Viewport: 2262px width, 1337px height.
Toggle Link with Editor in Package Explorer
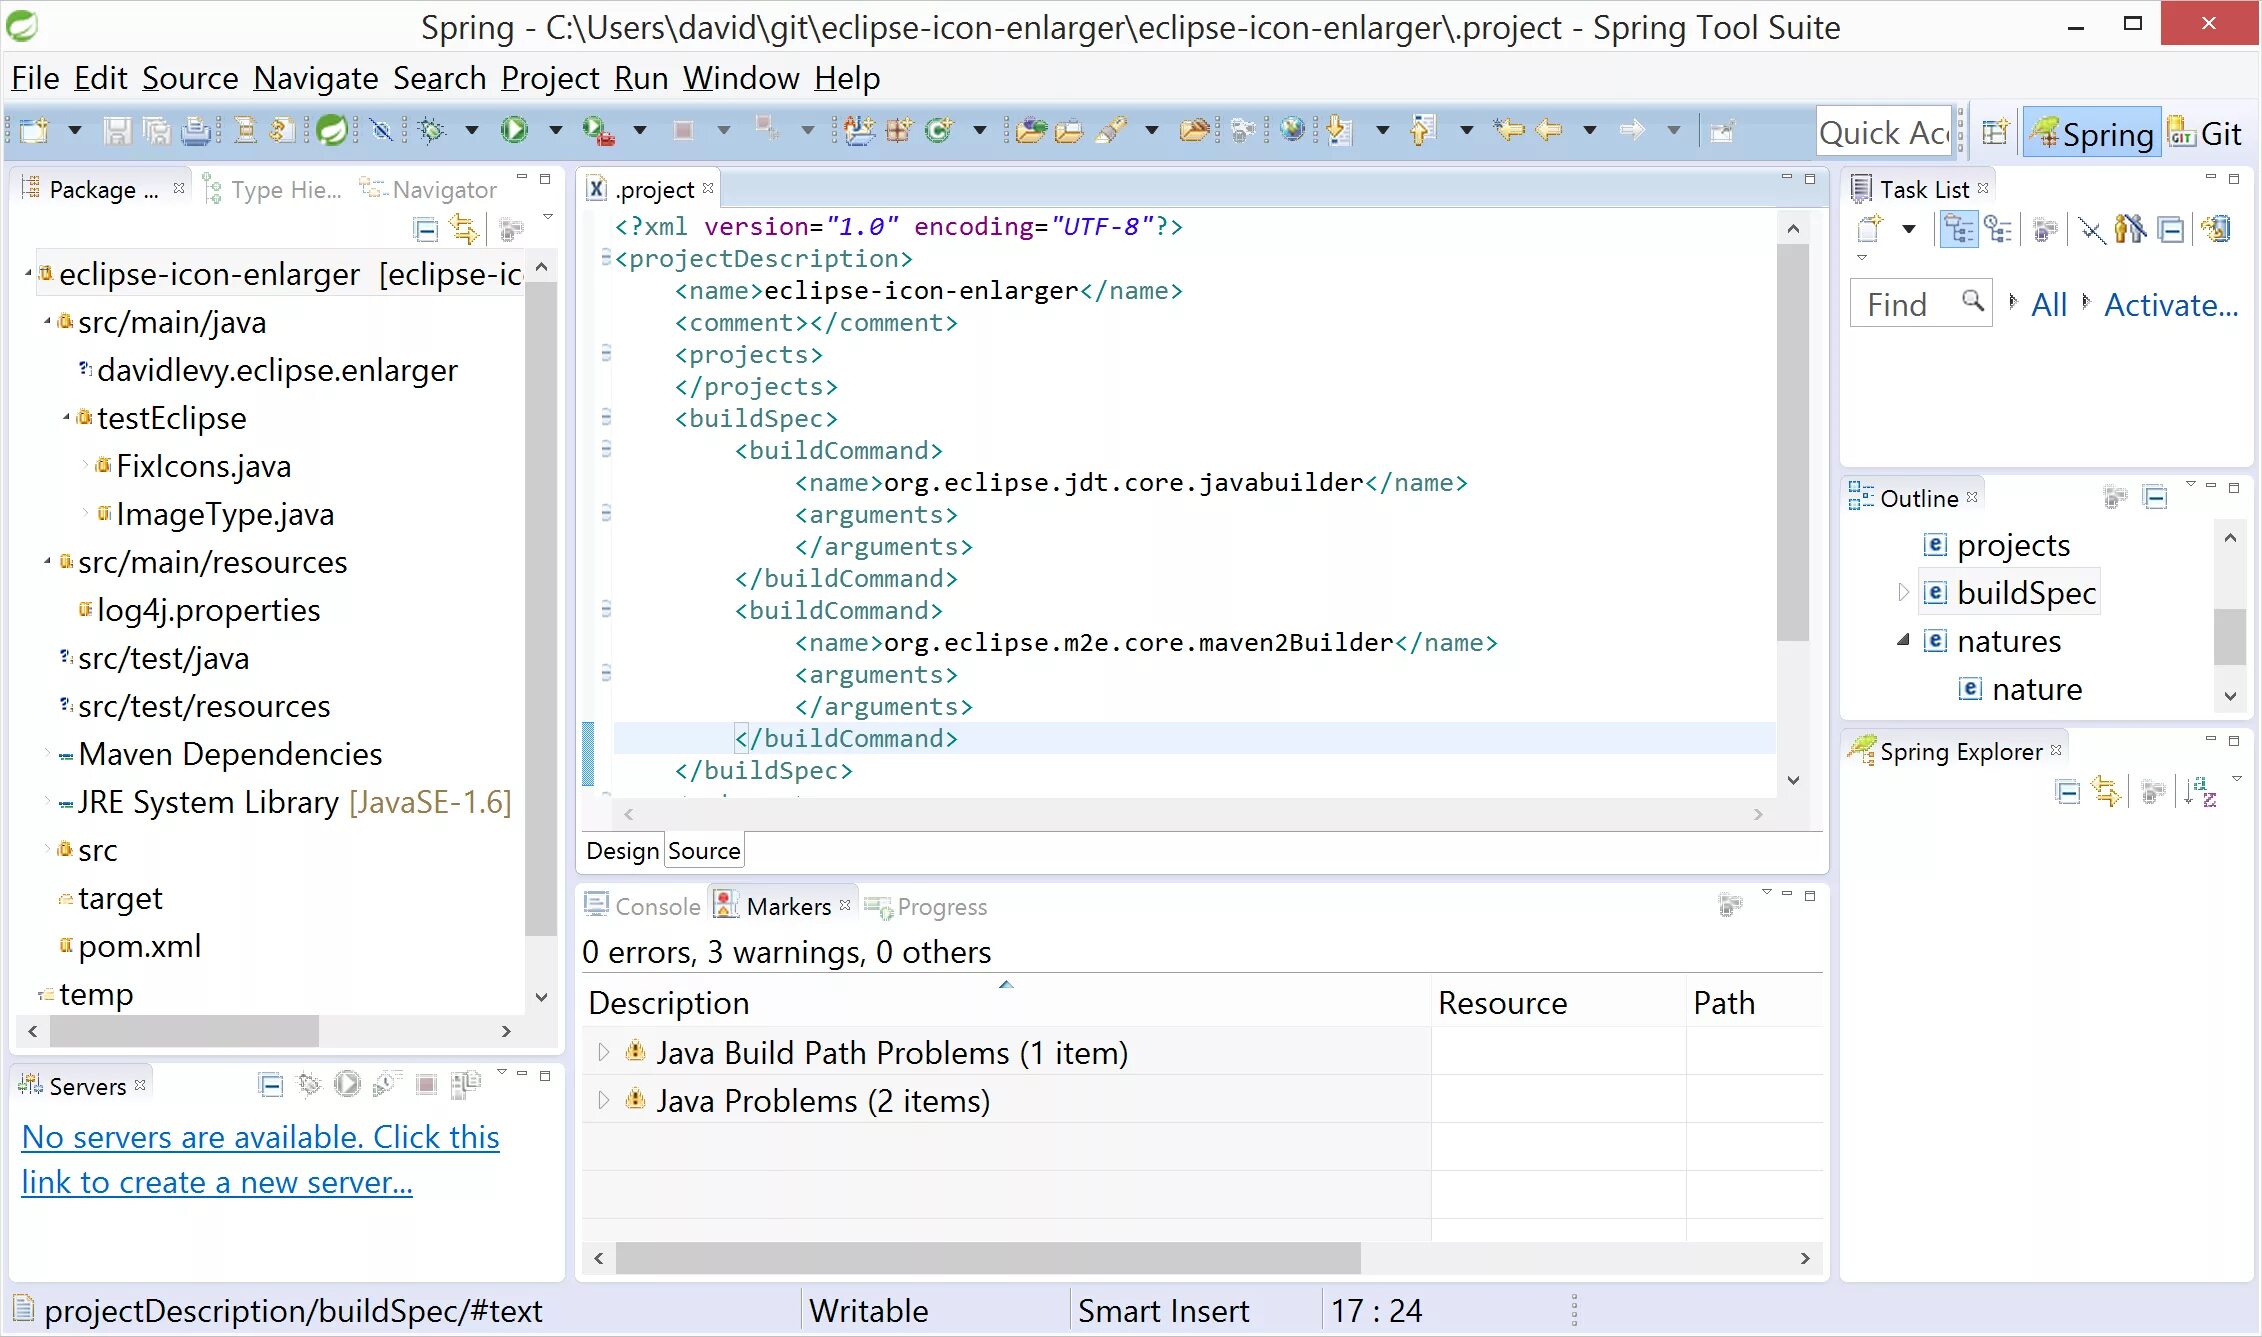(464, 230)
